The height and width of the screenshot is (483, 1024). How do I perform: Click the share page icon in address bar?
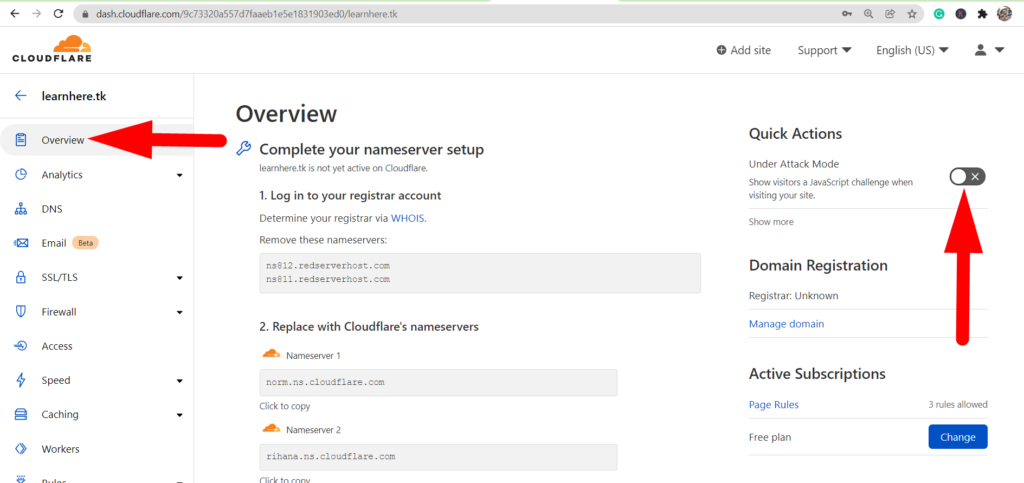[889, 14]
